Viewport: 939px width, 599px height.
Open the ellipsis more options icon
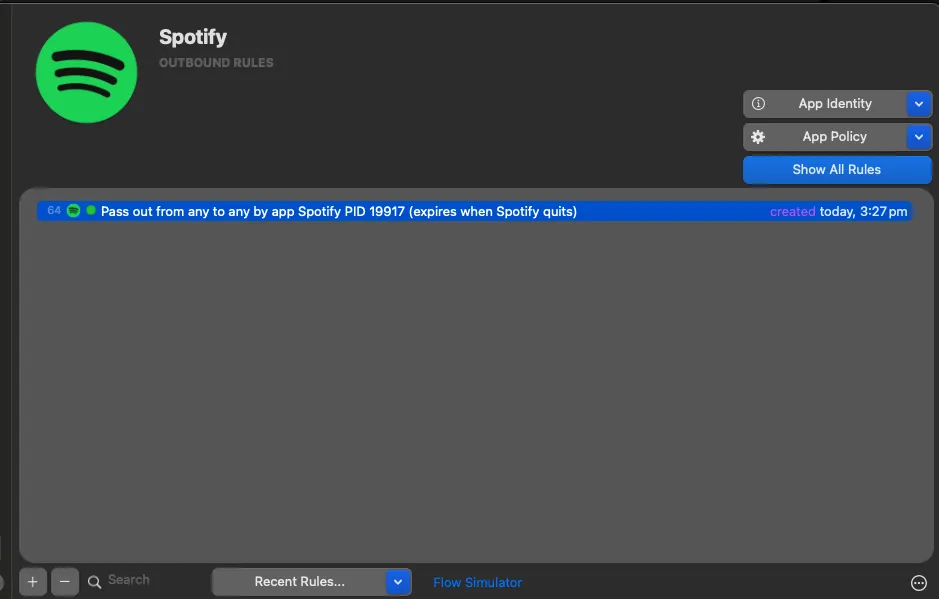919,582
